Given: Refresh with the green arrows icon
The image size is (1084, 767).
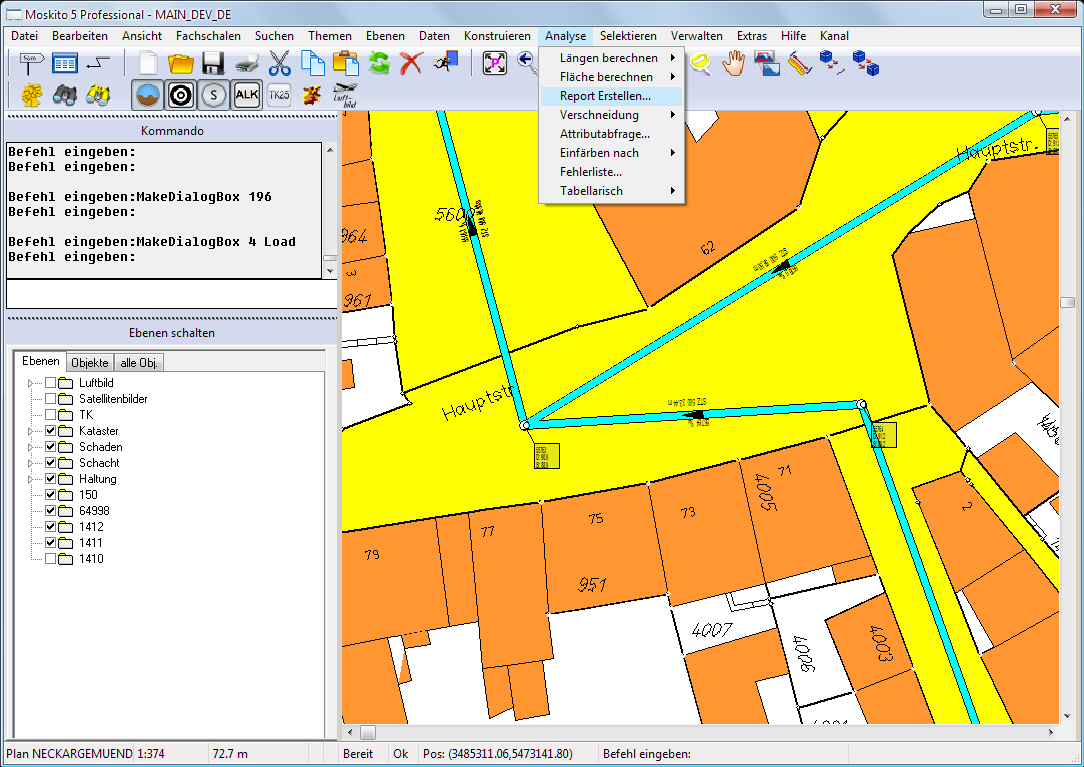Looking at the screenshot, I should click(379, 63).
